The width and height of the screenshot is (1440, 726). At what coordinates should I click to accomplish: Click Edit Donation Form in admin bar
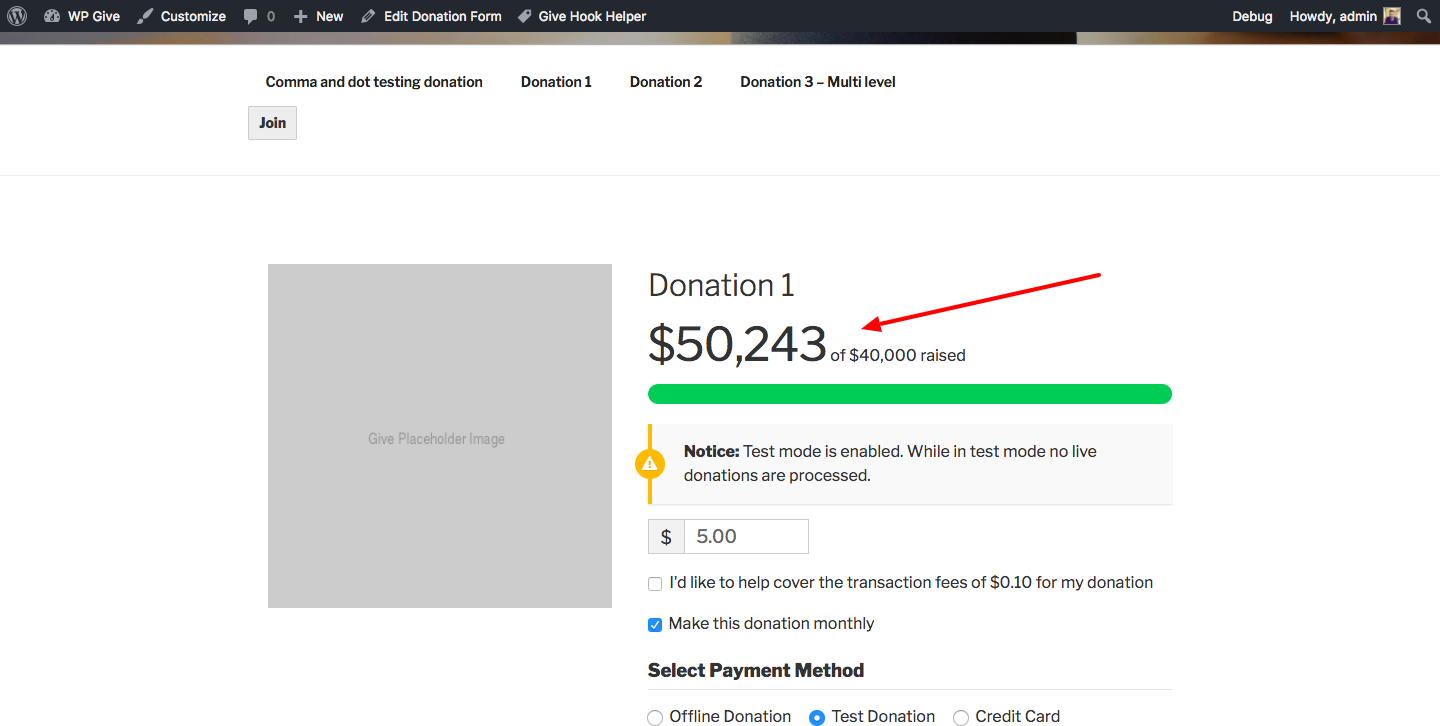tap(431, 16)
